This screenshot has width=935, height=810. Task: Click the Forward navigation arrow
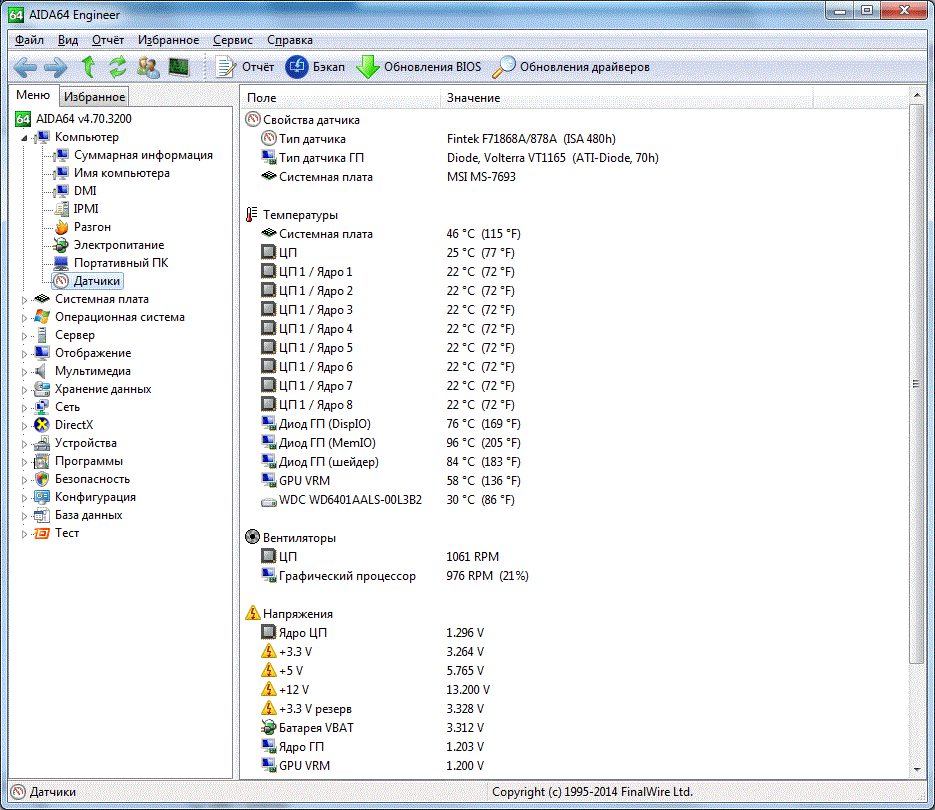(x=55, y=67)
